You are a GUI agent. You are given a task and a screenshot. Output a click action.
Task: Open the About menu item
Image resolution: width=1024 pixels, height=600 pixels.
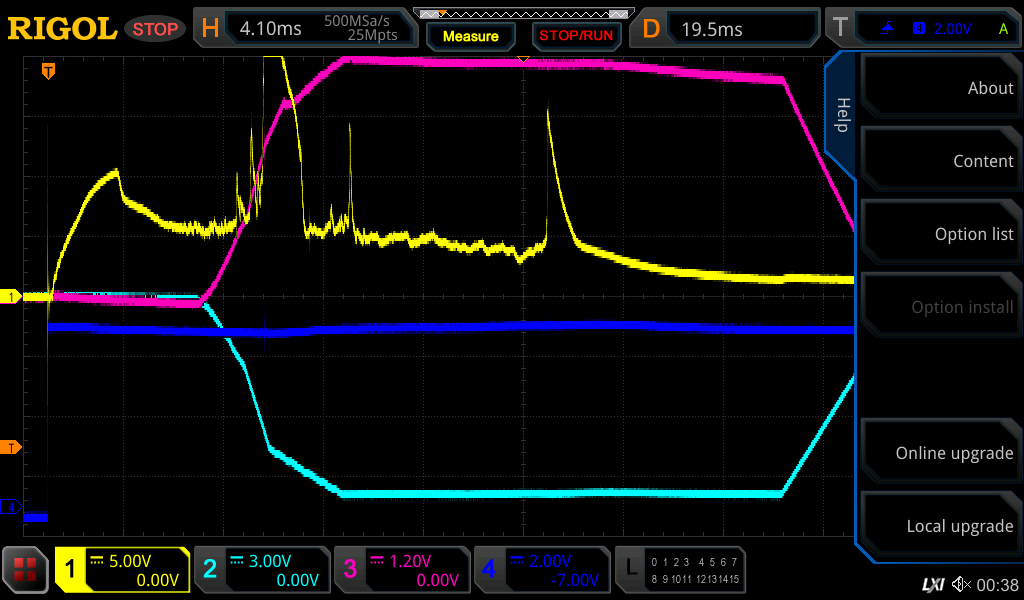tap(940, 88)
